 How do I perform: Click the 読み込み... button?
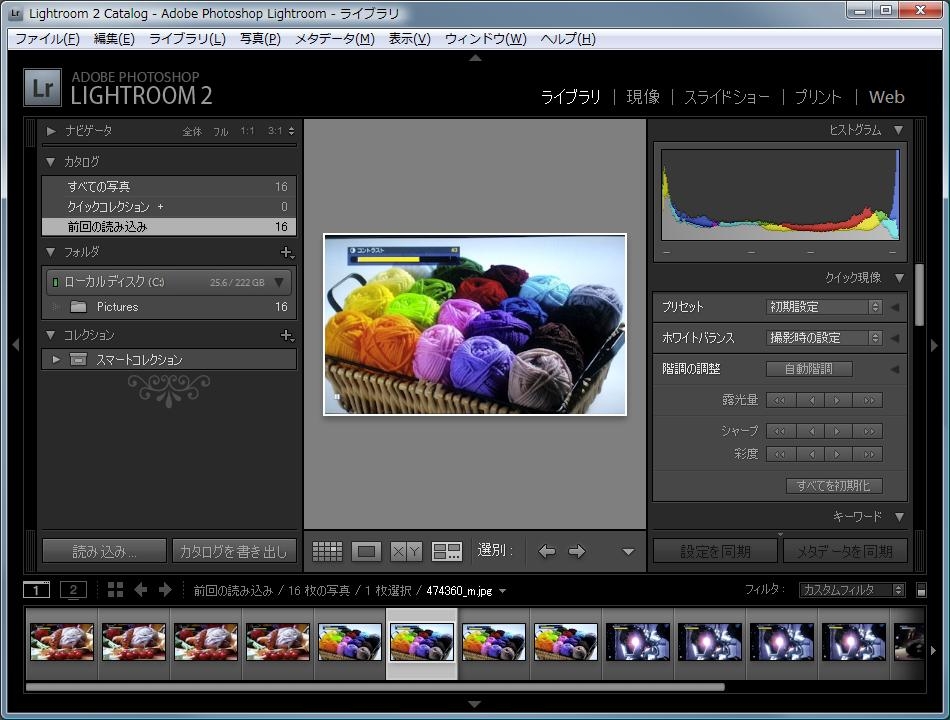104,551
